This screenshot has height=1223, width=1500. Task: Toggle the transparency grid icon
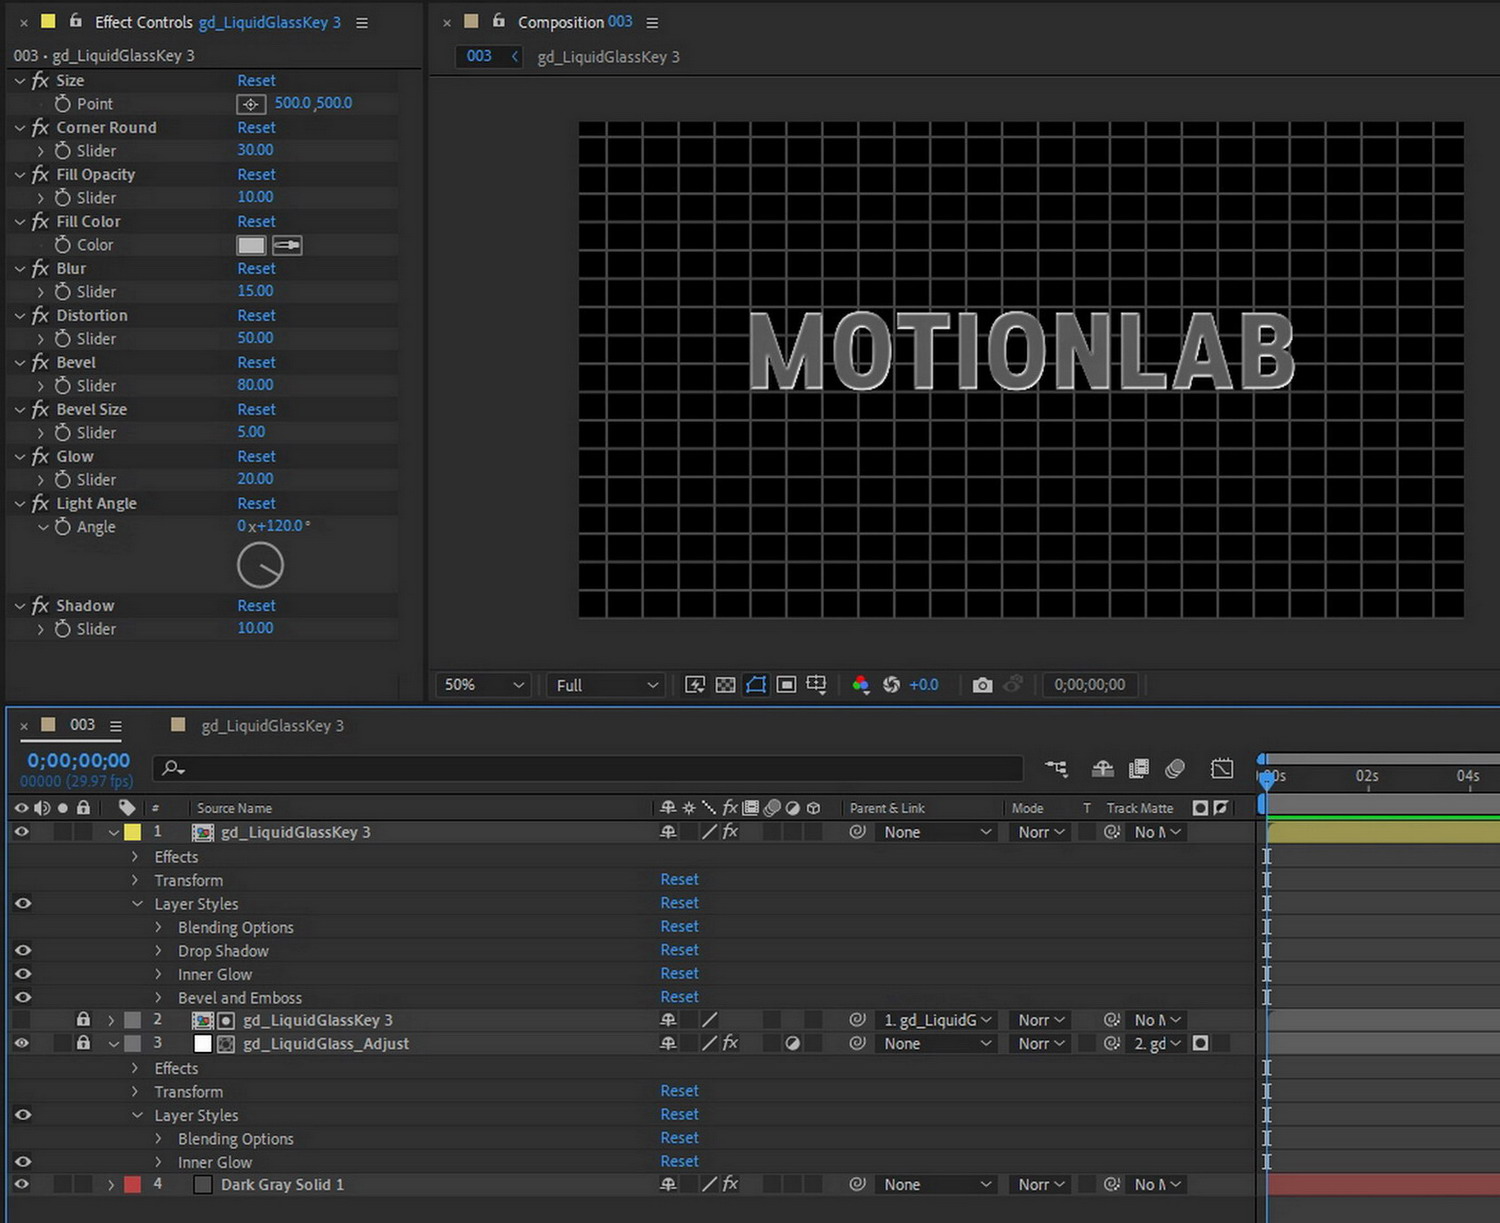[x=726, y=685]
